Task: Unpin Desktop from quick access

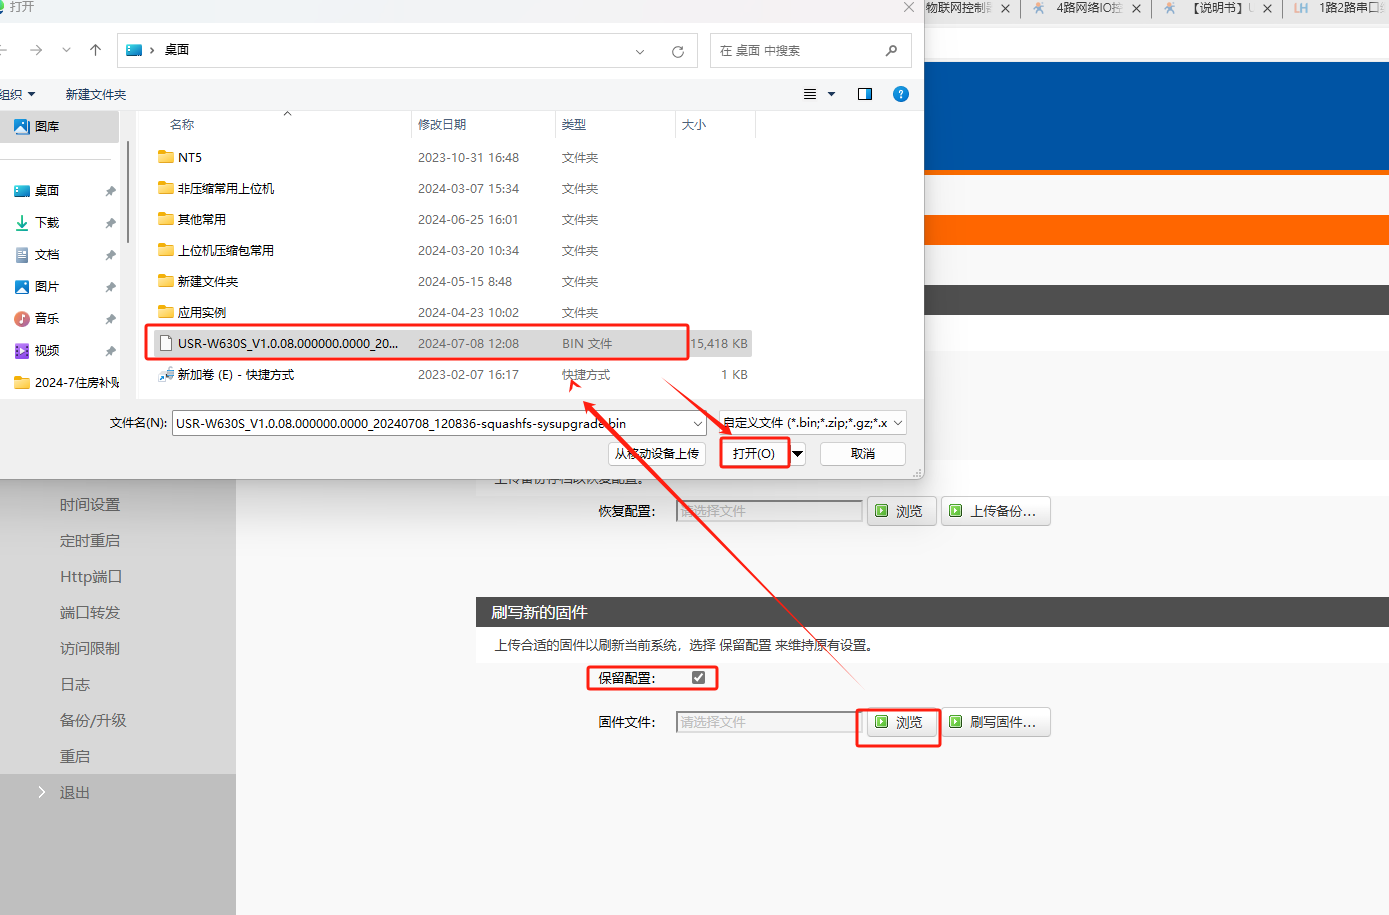Action: coord(110,191)
